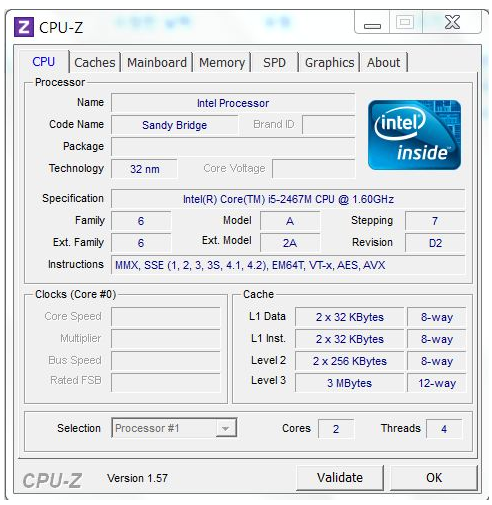Open the Processor #1 selection dropdown
Viewport: 492px width, 505px height.
click(x=174, y=428)
